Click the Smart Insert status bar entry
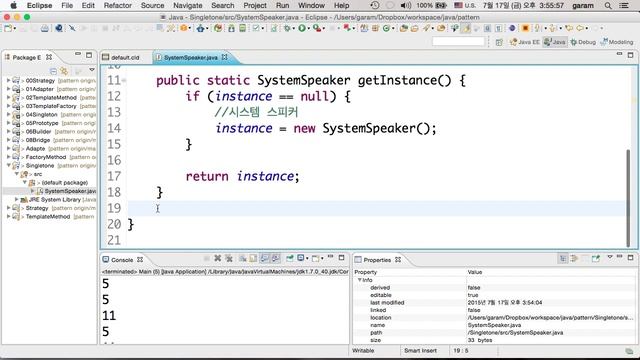The width and height of the screenshot is (640, 360). [420, 351]
